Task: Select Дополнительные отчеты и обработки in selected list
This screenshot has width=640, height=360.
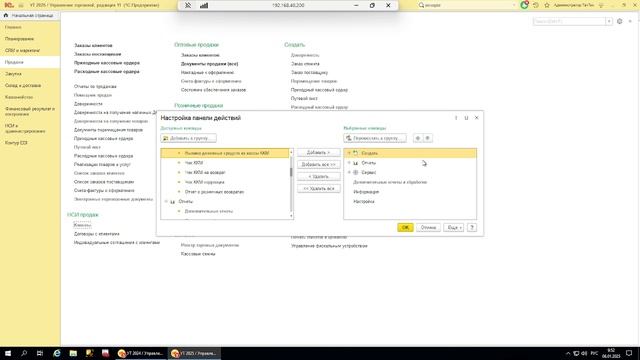Action: click(390, 182)
